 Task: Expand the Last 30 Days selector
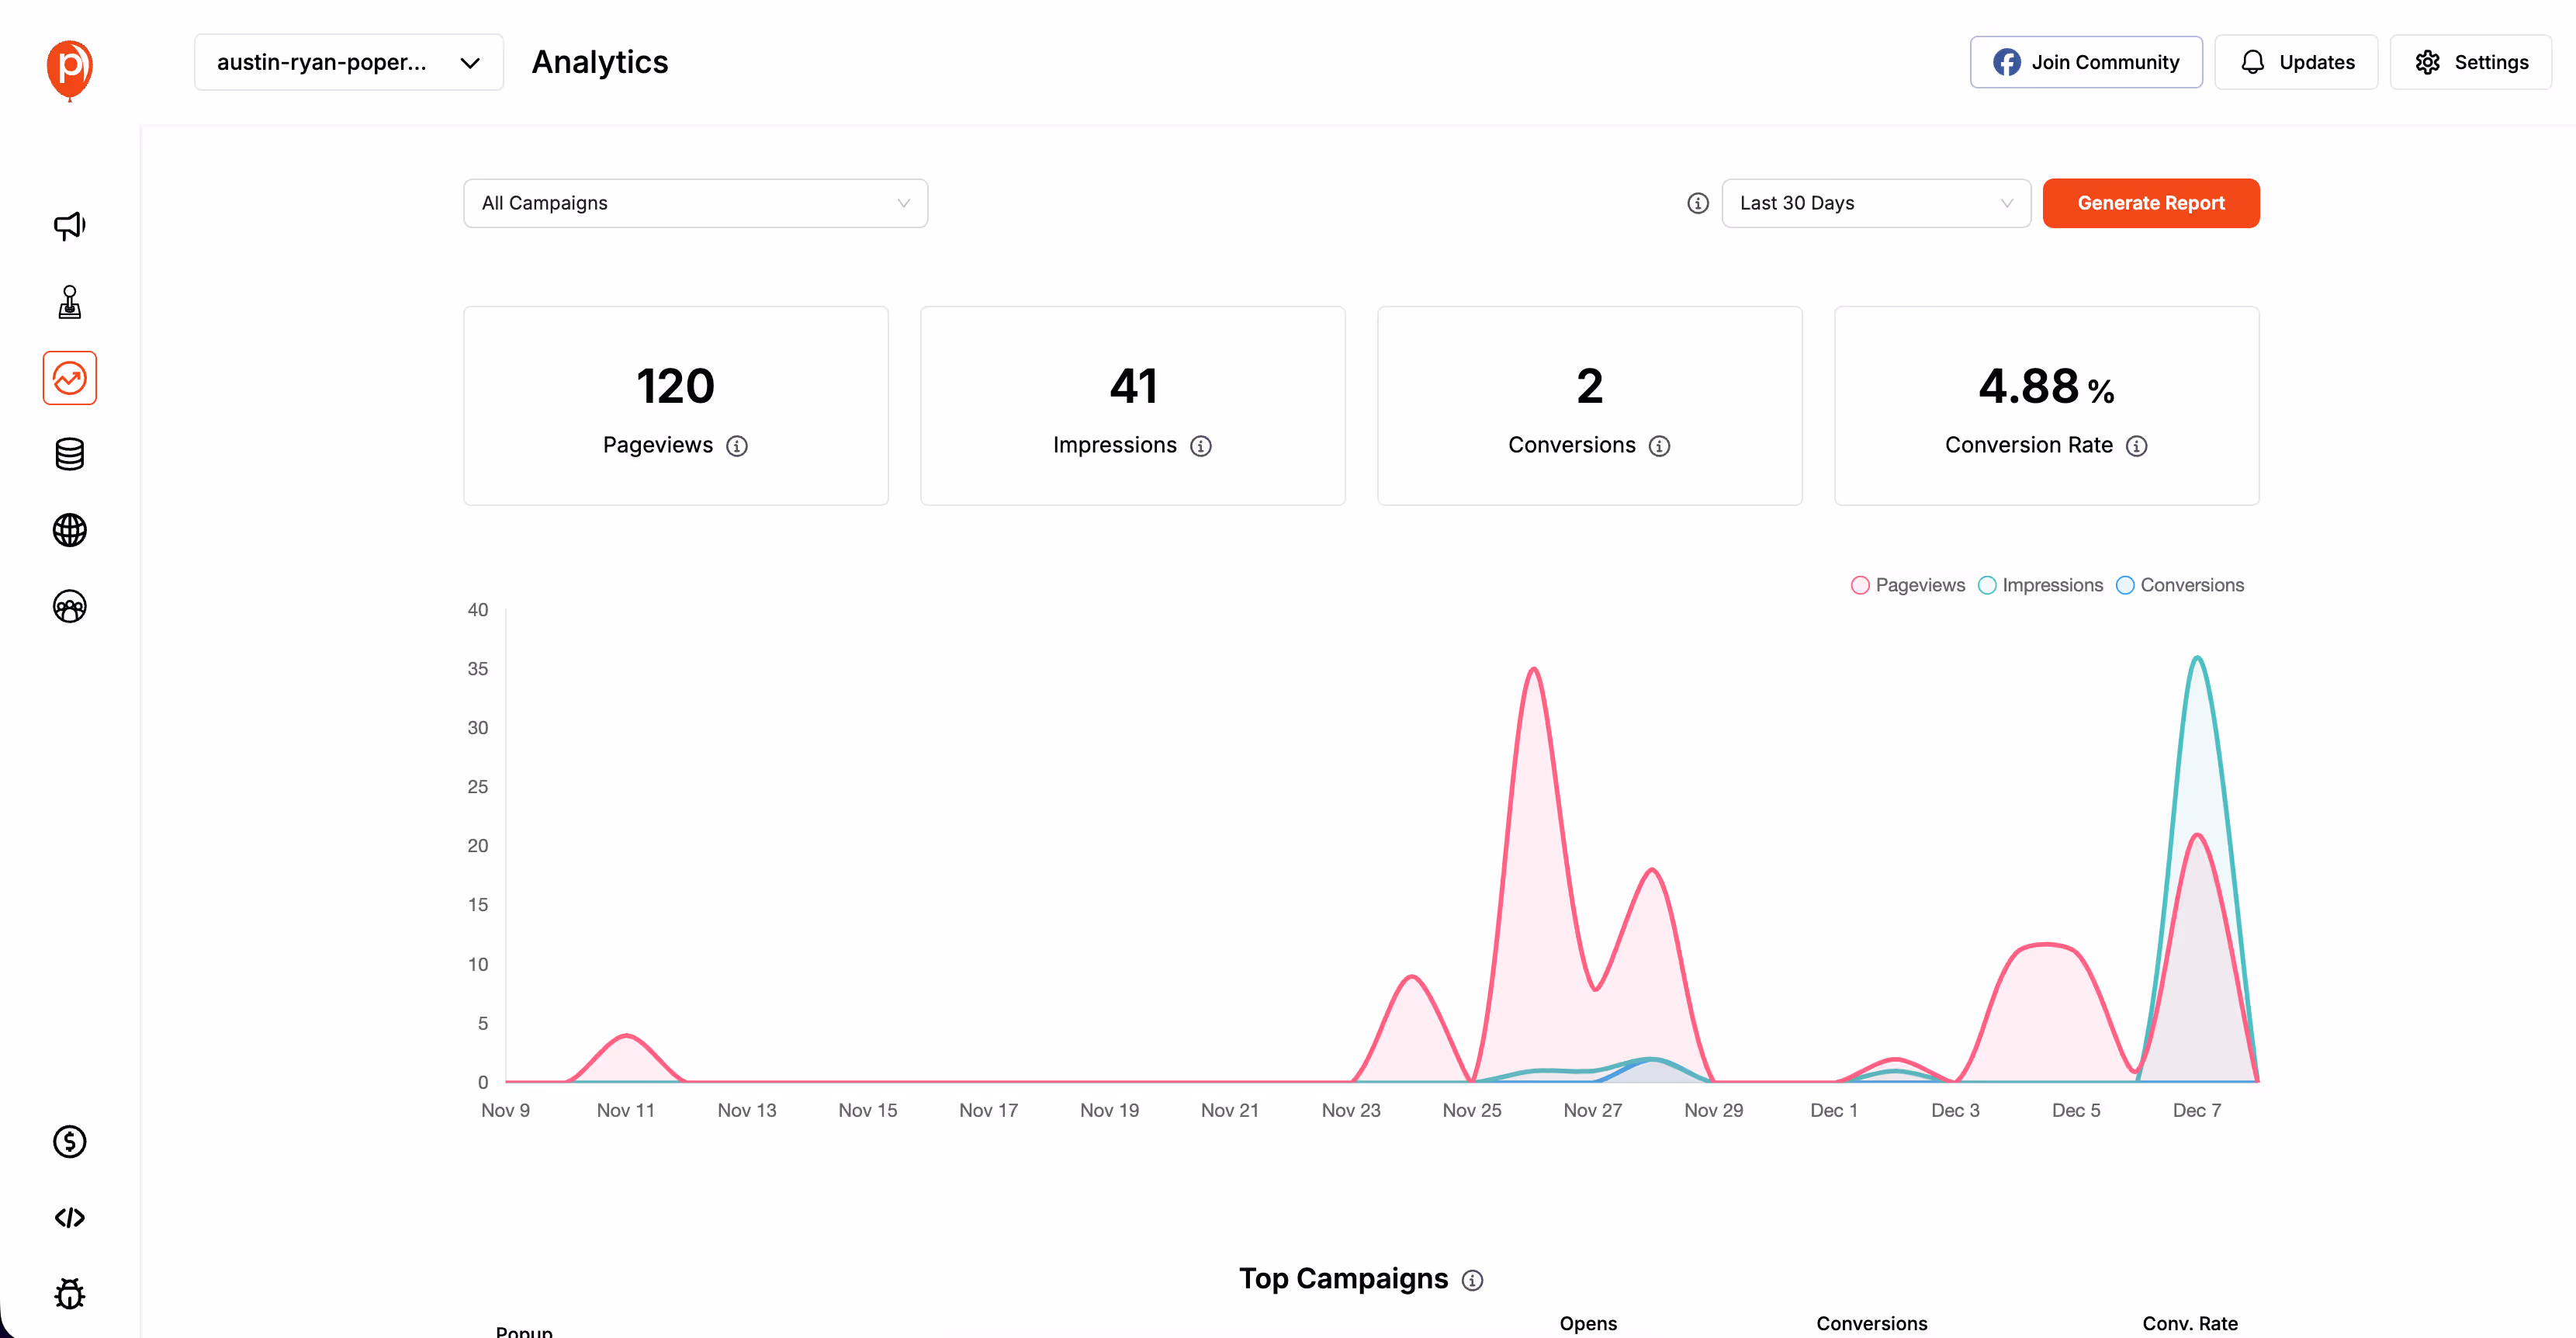tap(1875, 203)
